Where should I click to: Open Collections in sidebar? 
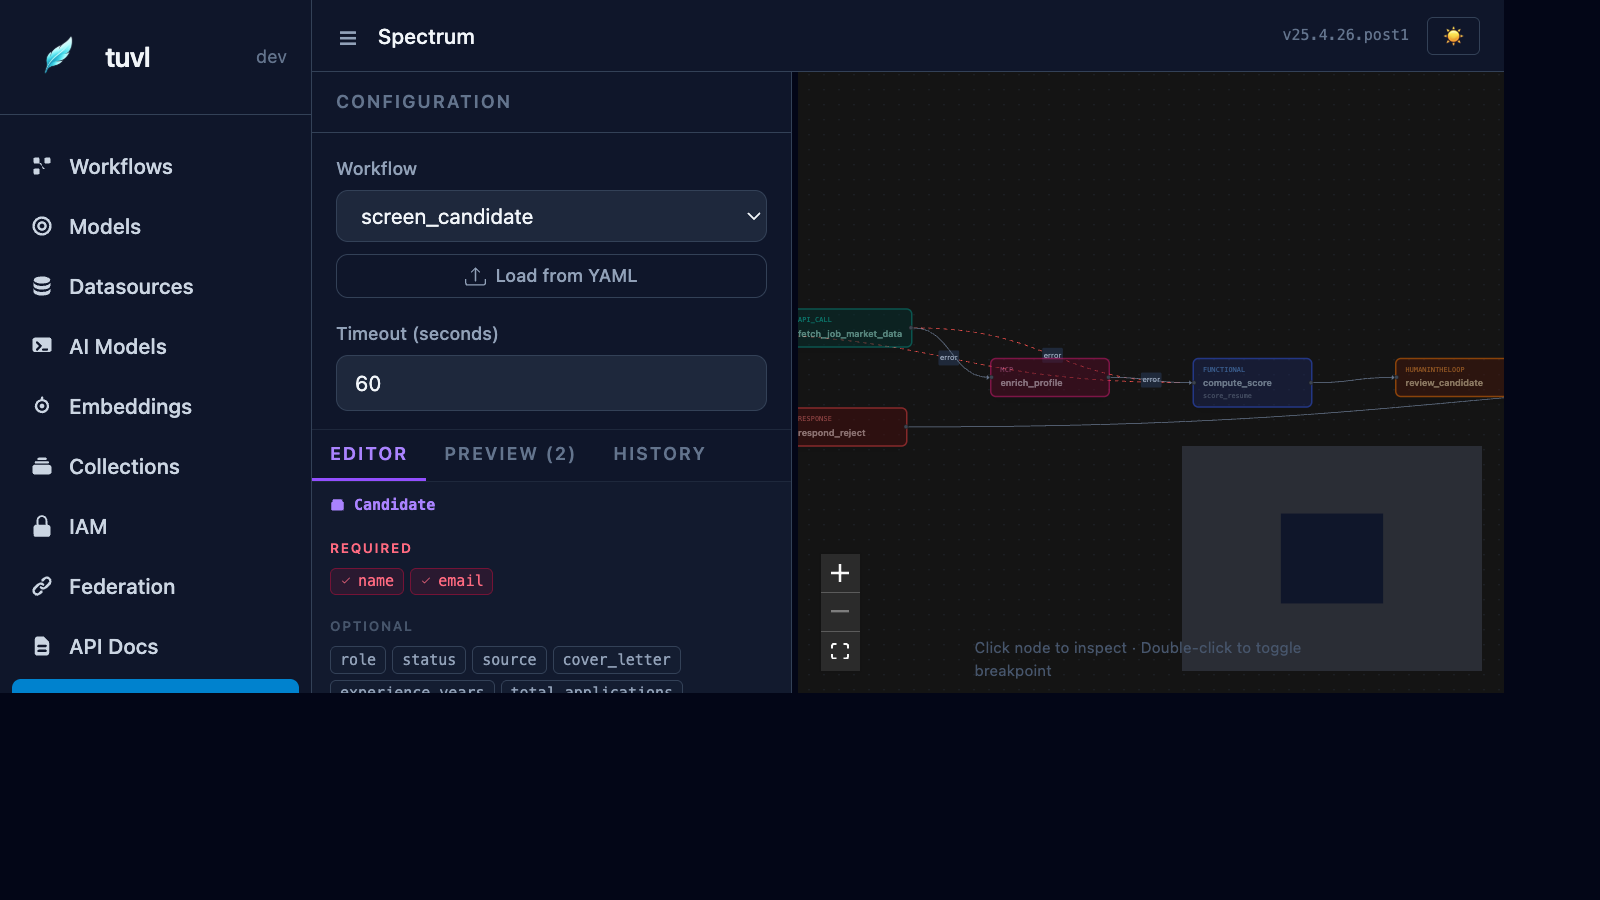124,467
